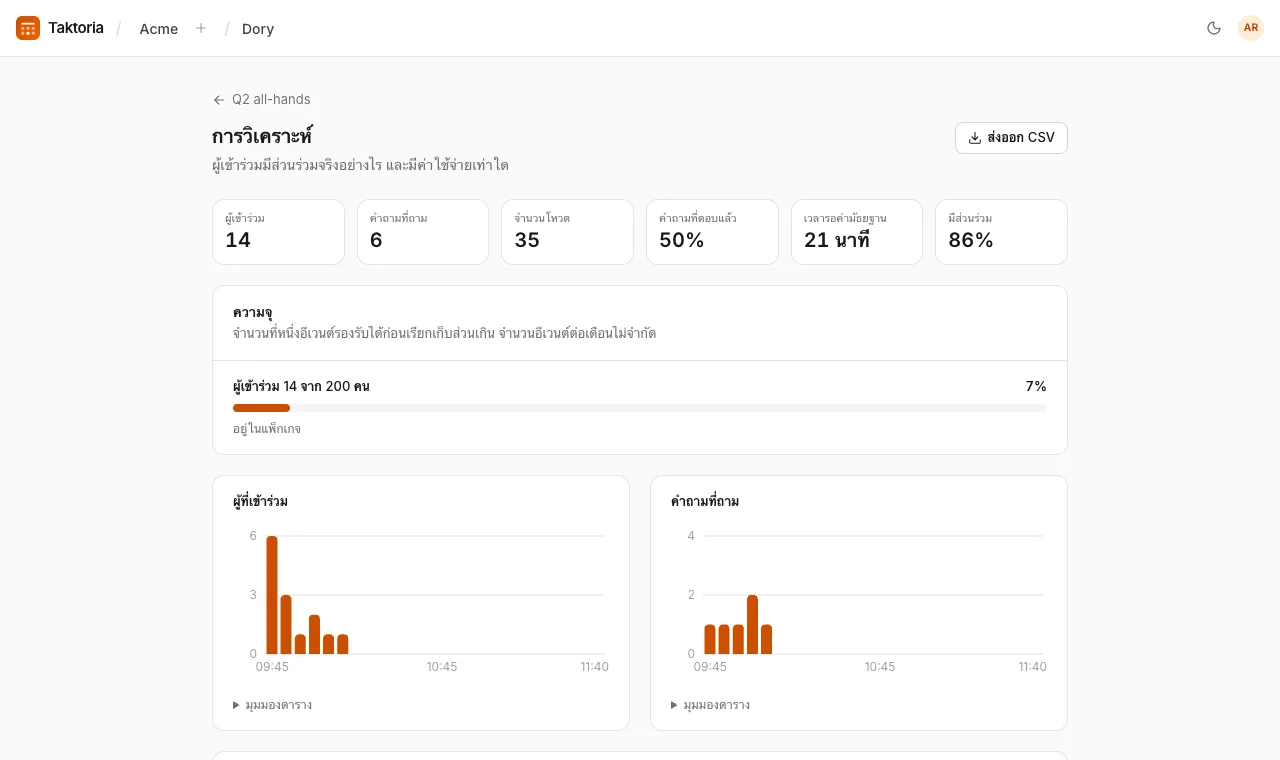Select the คำถามที่ตอบแล้ว 50% stat card
This screenshot has width=1280, height=760.
pos(712,232)
